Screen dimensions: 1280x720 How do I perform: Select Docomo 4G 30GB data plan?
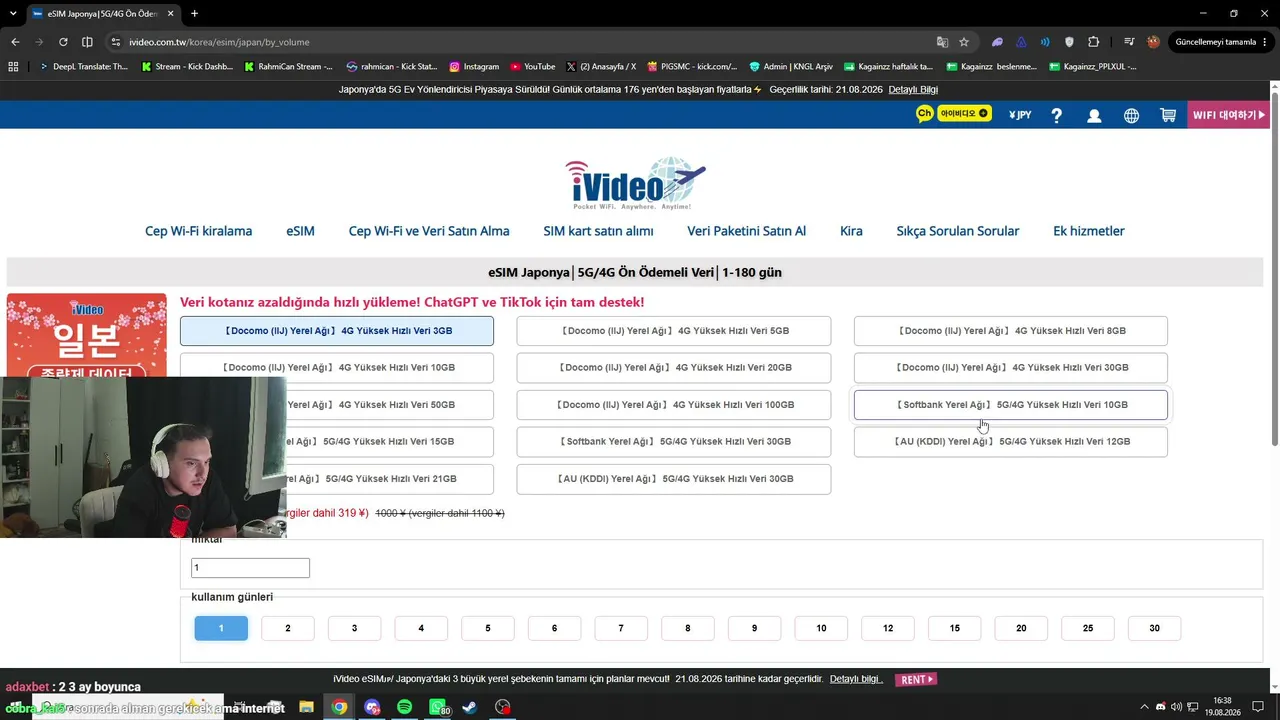click(1011, 368)
